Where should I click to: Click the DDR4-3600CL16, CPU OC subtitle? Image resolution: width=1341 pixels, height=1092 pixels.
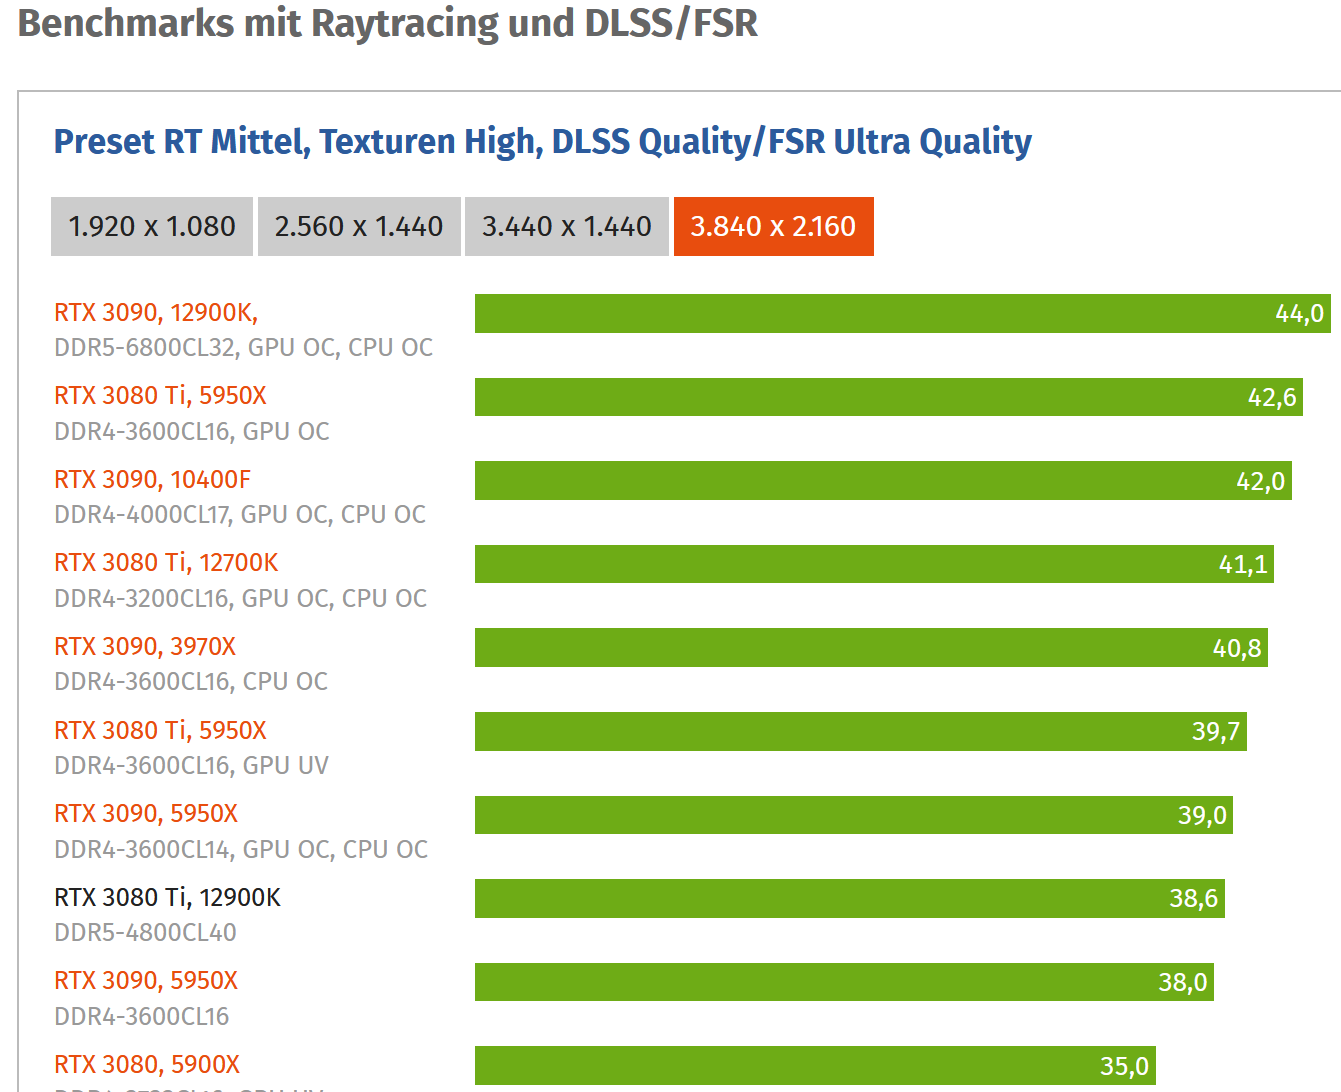(x=191, y=682)
